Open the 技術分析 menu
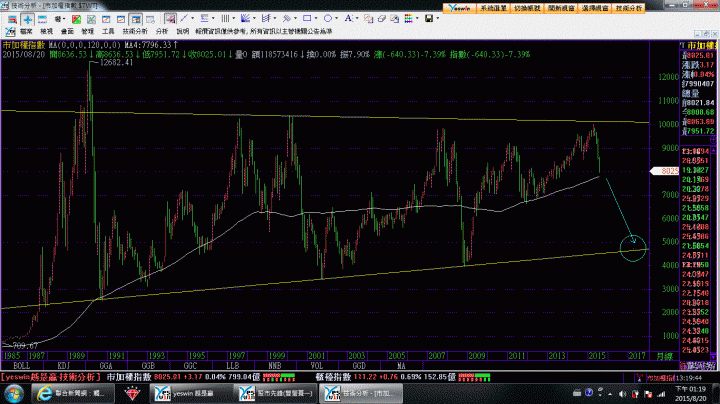 pos(135,31)
